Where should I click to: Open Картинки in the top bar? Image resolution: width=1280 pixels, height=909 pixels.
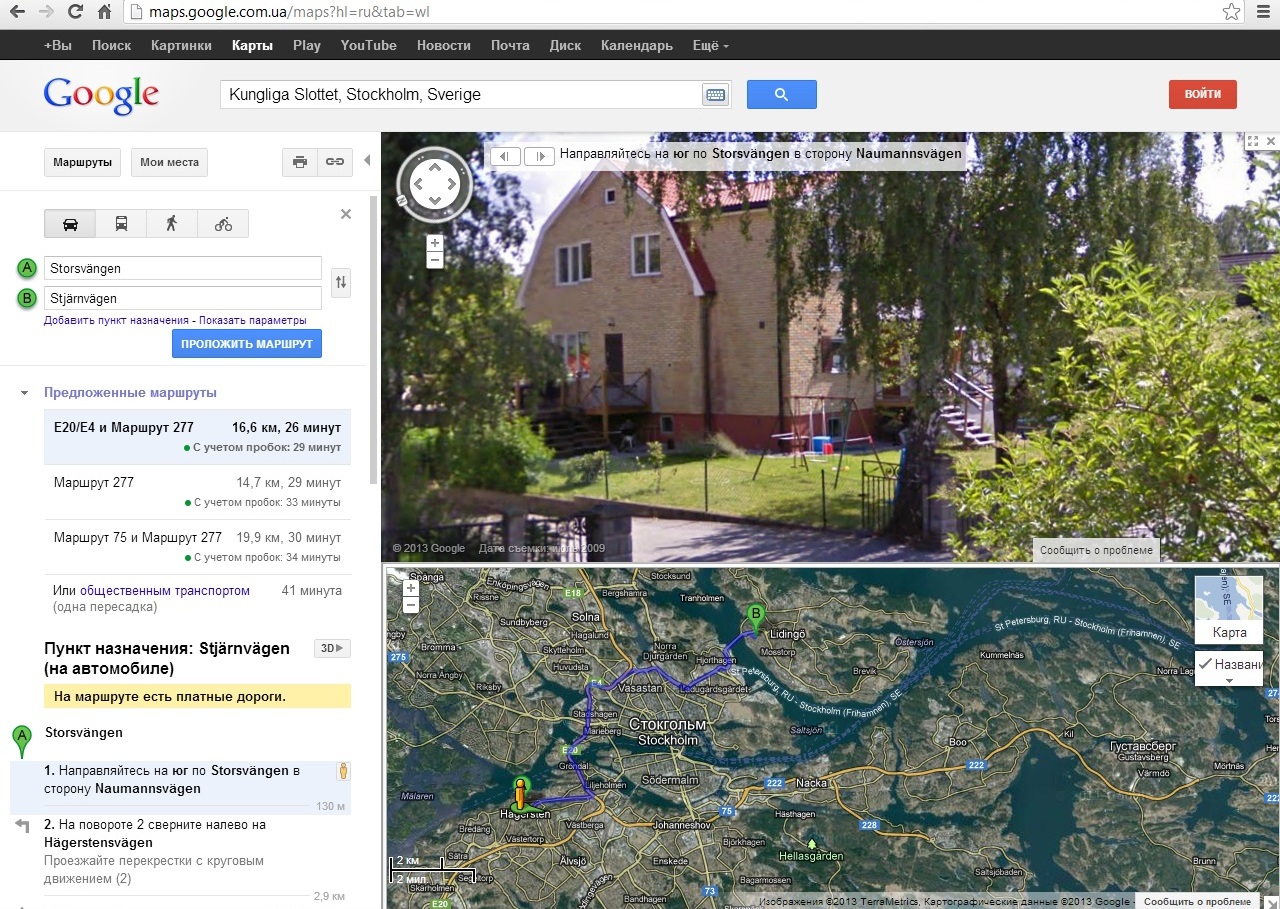pyautogui.click(x=181, y=45)
